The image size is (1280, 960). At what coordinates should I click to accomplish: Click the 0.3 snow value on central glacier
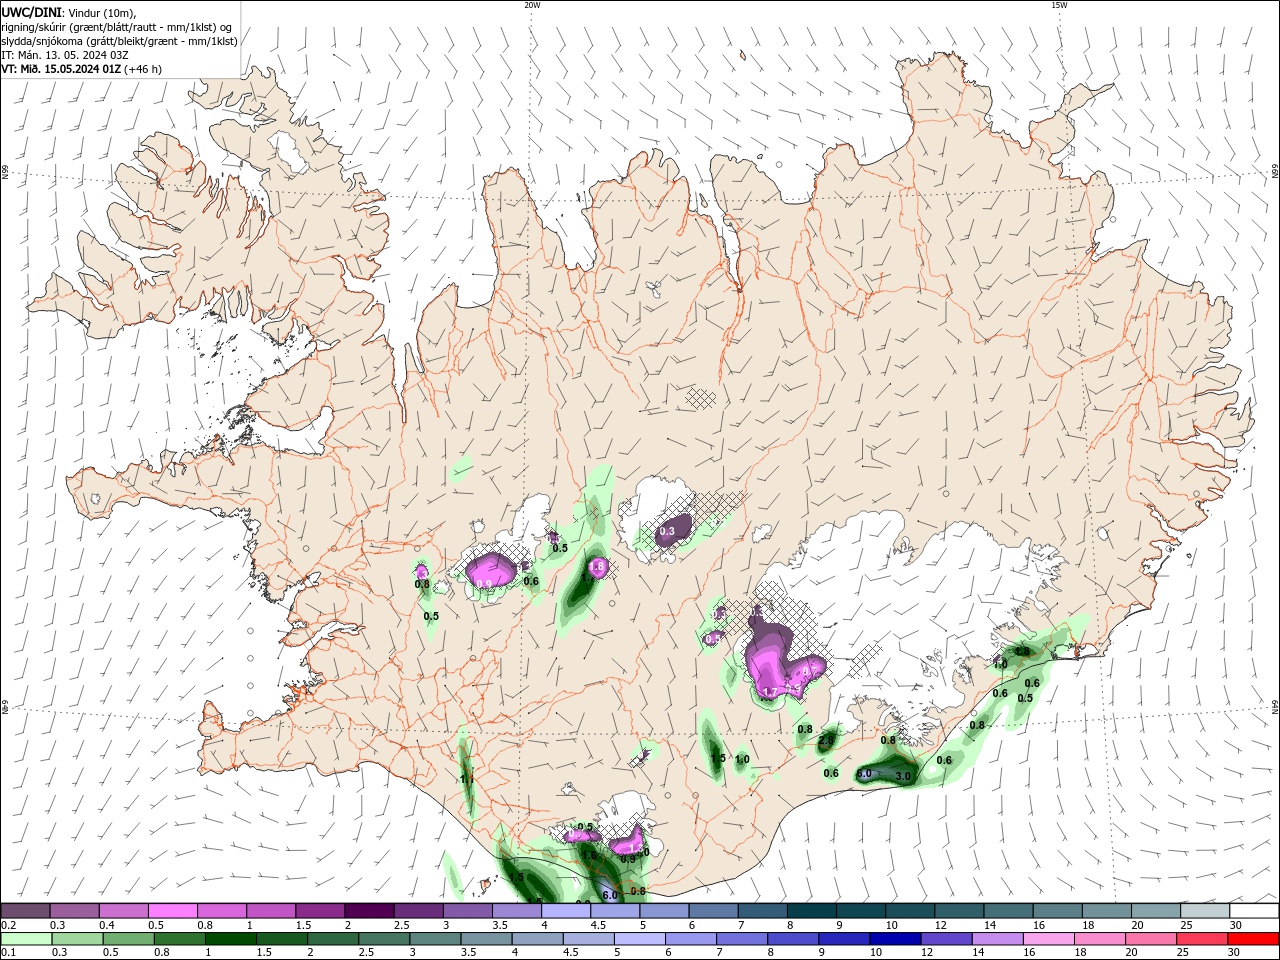pyautogui.click(x=668, y=531)
